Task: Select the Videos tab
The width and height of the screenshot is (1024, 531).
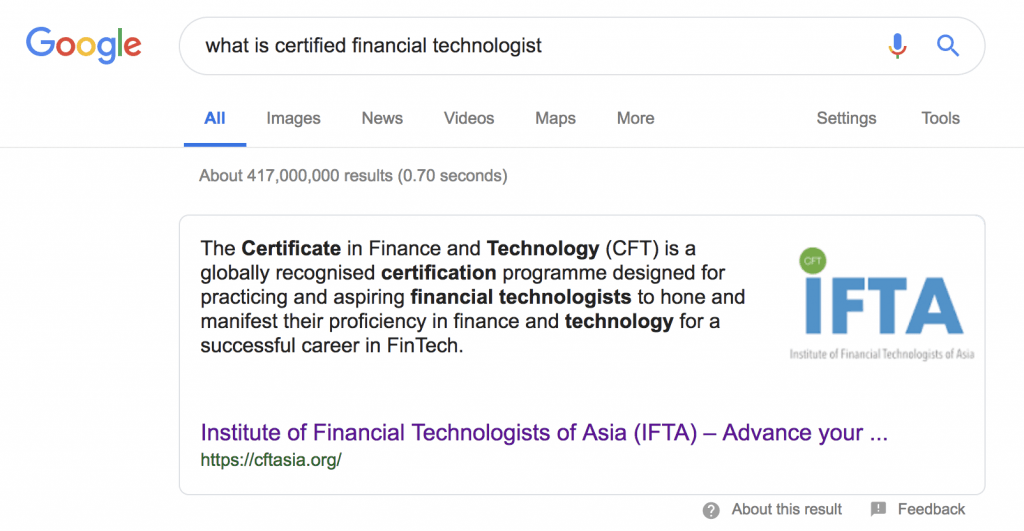Action: pos(469,118)
